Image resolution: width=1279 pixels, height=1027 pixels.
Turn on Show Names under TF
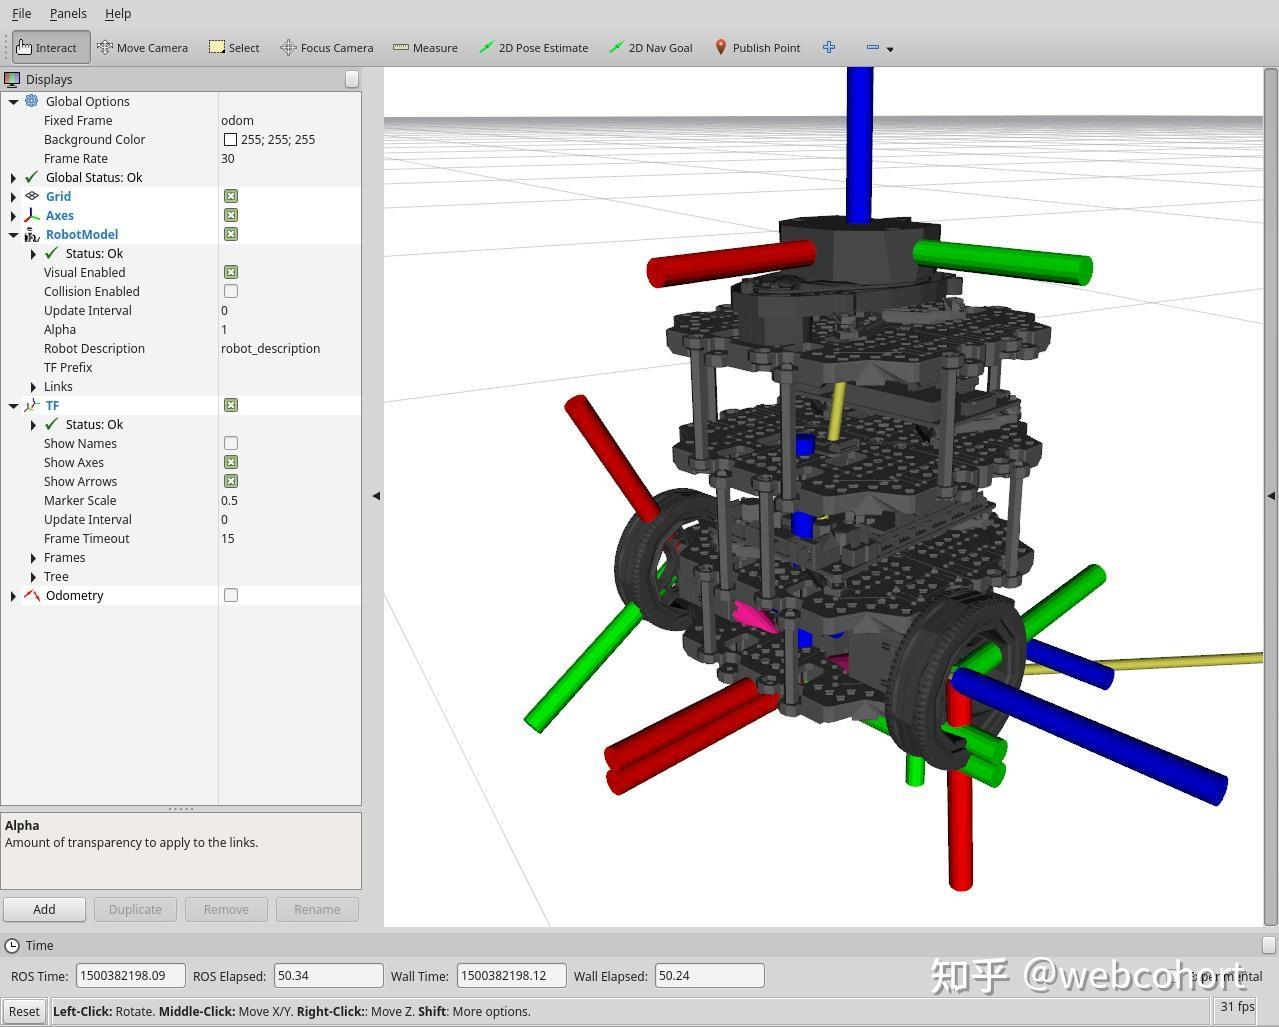(x=231, y=443)
